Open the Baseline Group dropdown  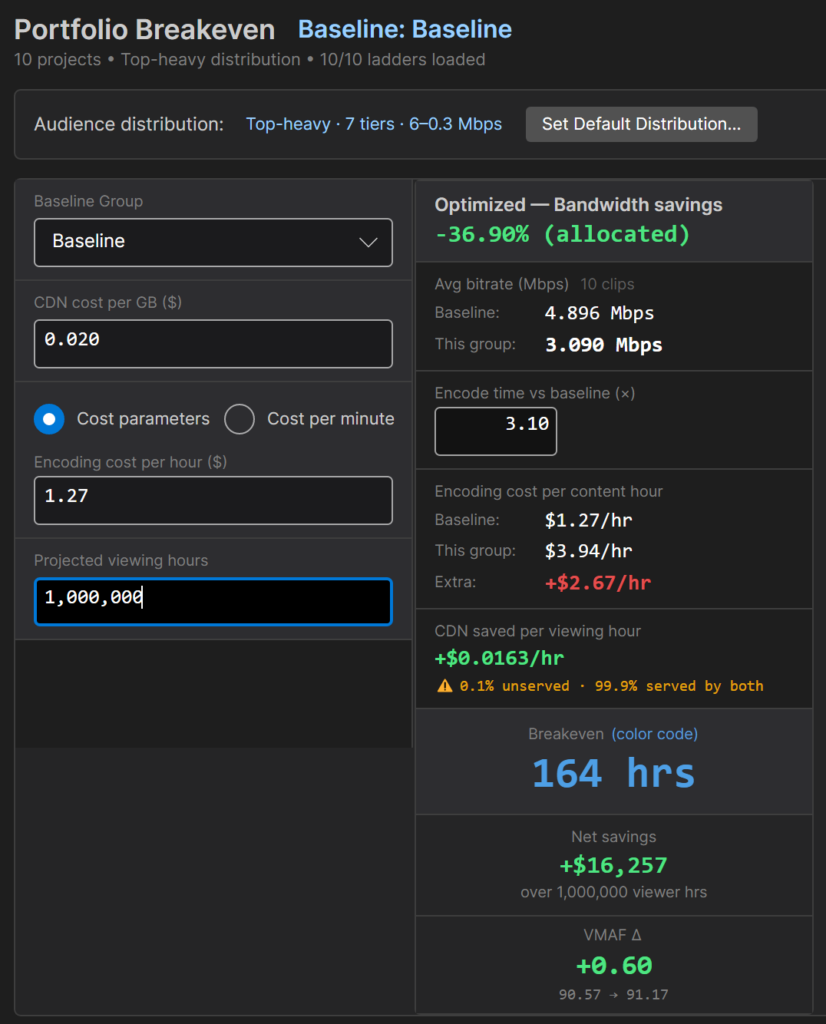point(213,242)
